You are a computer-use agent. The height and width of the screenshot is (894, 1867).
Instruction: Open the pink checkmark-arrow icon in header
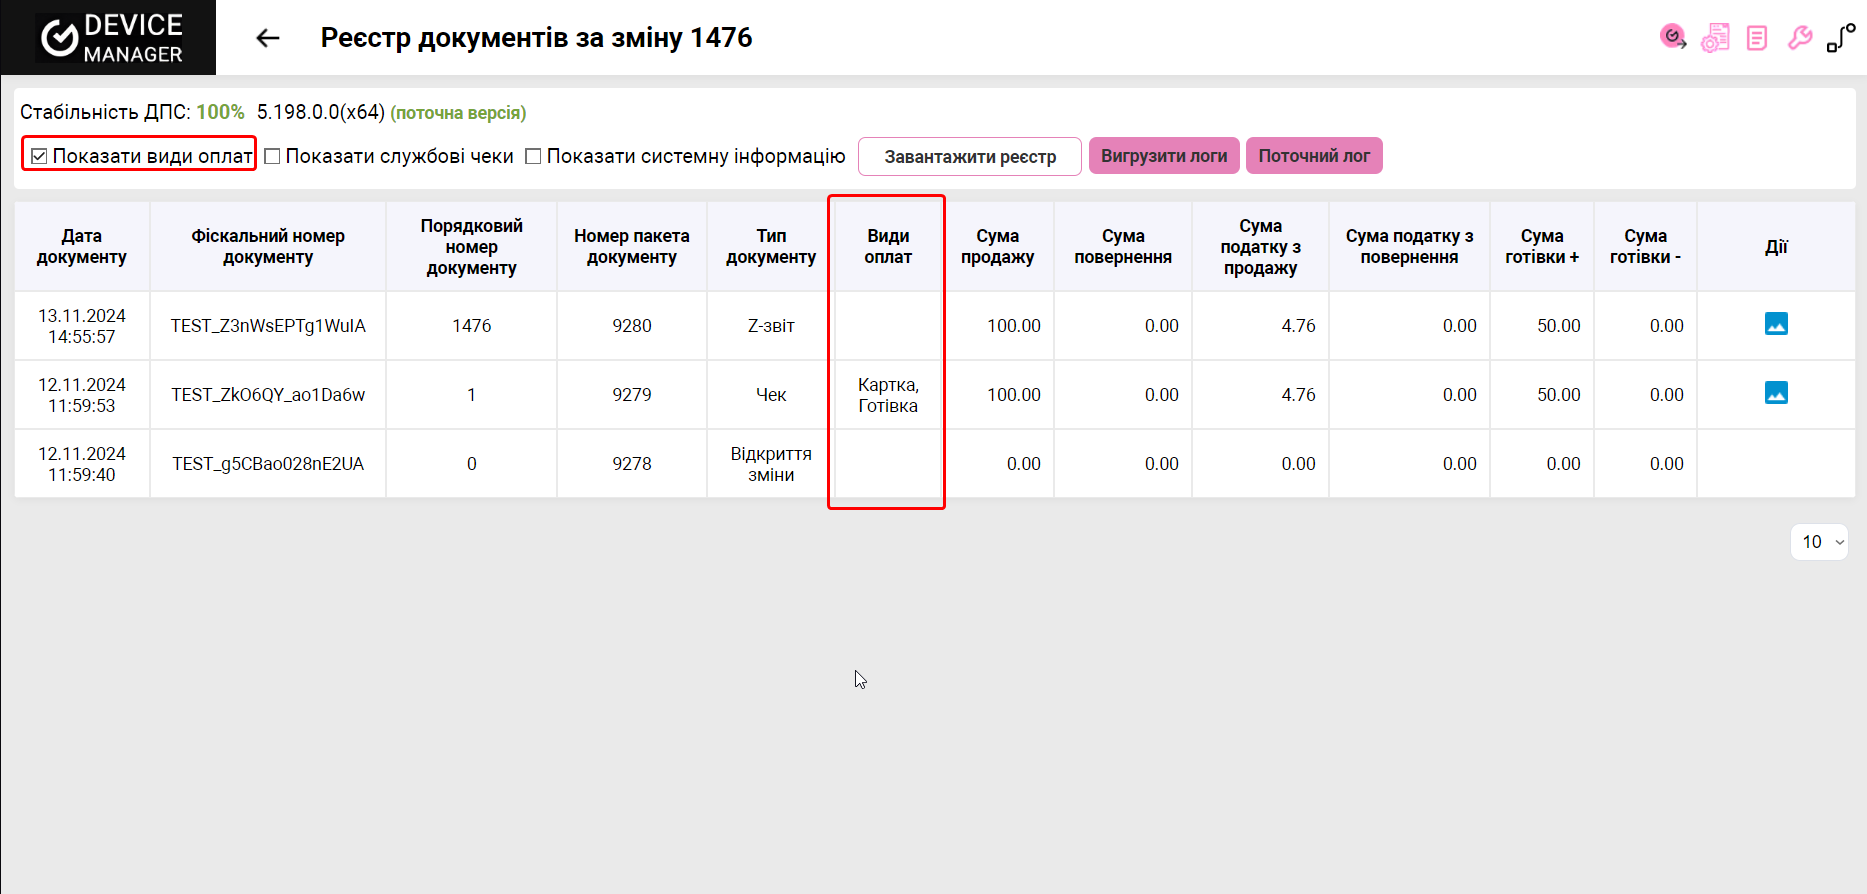point(1673,38)
